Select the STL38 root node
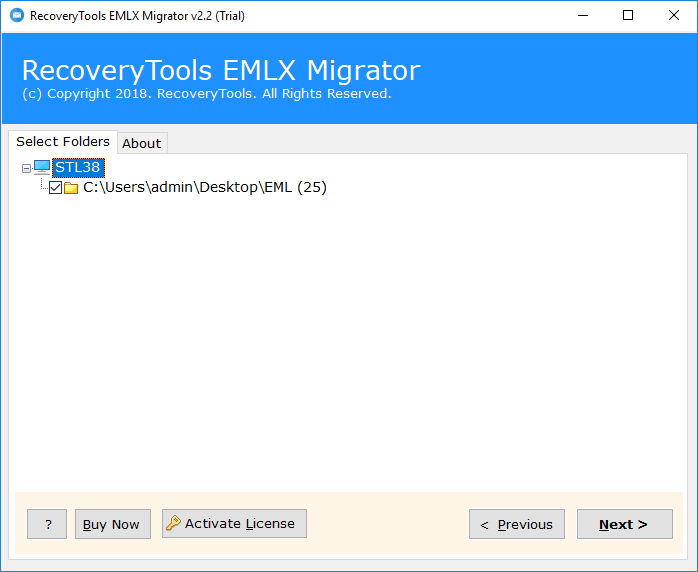 pos(78,167)
